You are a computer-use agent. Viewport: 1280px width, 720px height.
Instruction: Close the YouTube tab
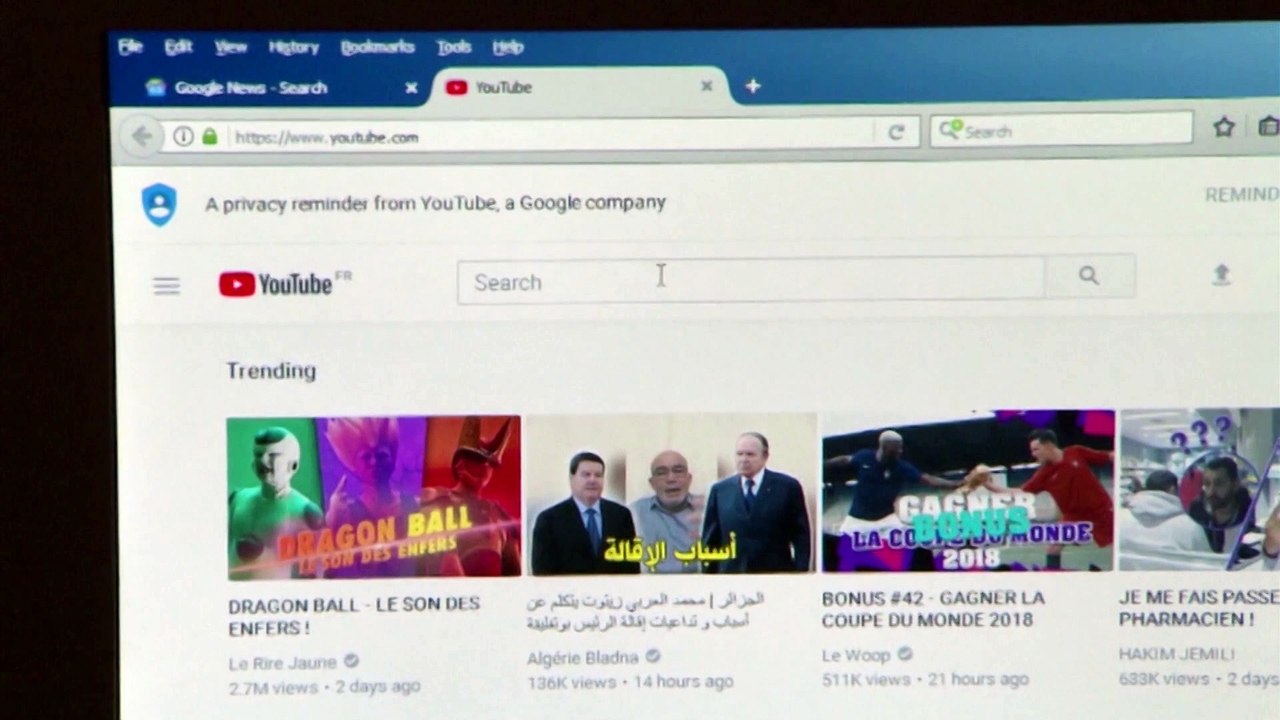(707, 86)
